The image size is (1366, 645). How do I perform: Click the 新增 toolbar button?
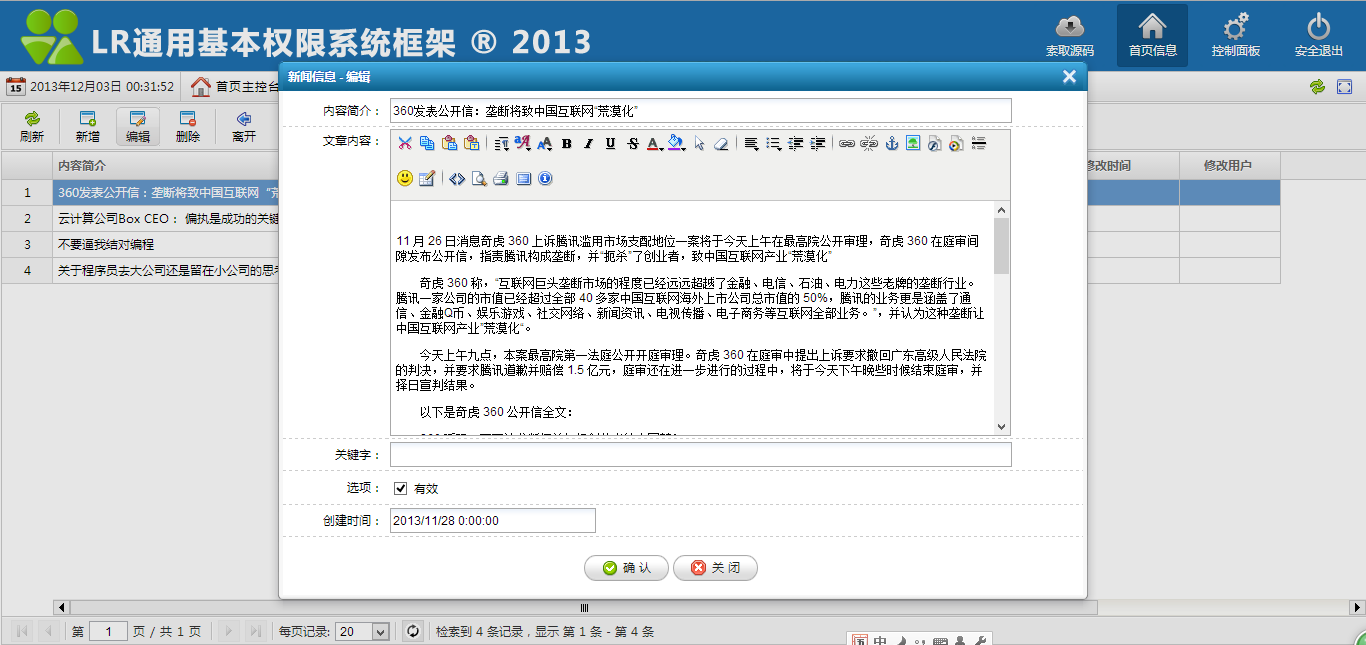pyautogui.click(x=87, y=127)
